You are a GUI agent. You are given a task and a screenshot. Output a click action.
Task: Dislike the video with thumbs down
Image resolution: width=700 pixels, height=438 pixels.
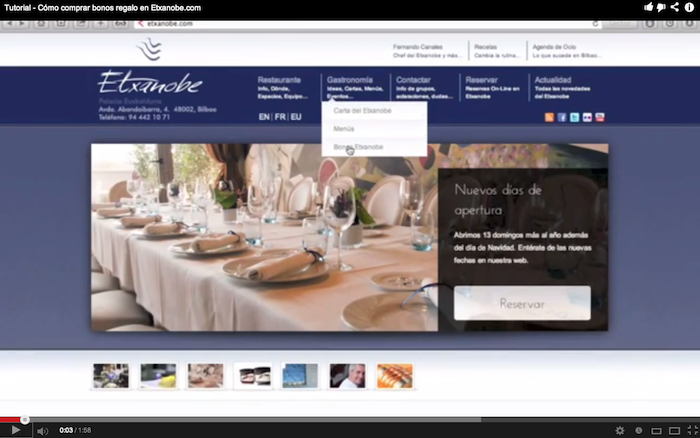[x=661, y=7]
